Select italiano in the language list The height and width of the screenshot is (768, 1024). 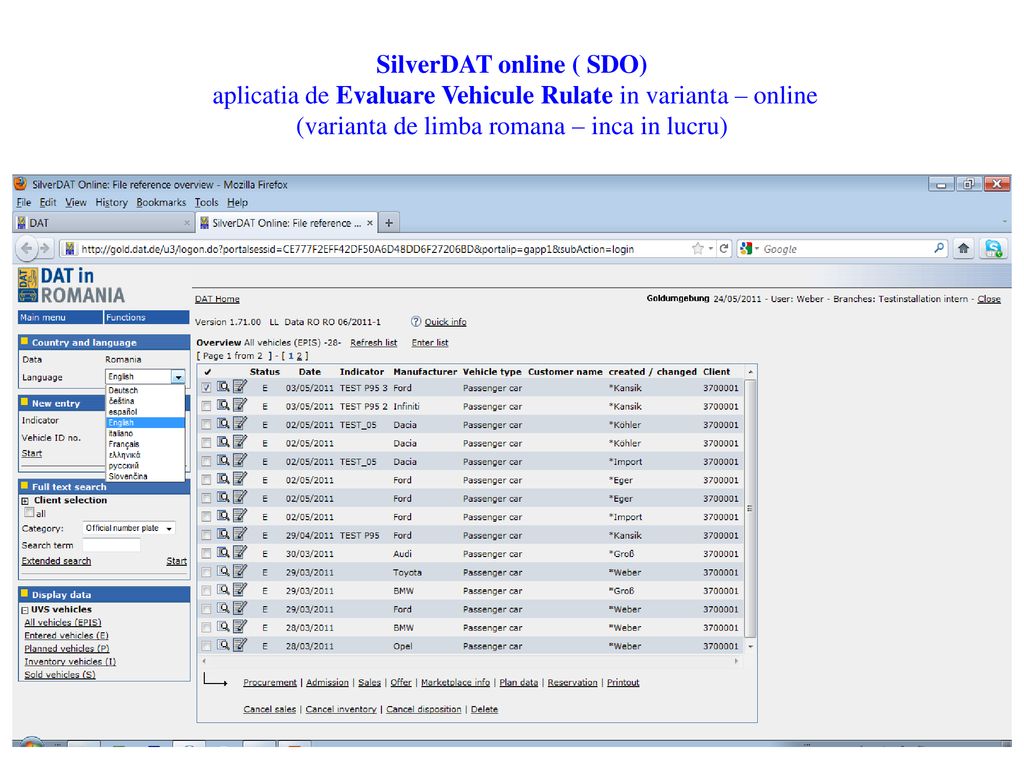(x=121, y=433)
